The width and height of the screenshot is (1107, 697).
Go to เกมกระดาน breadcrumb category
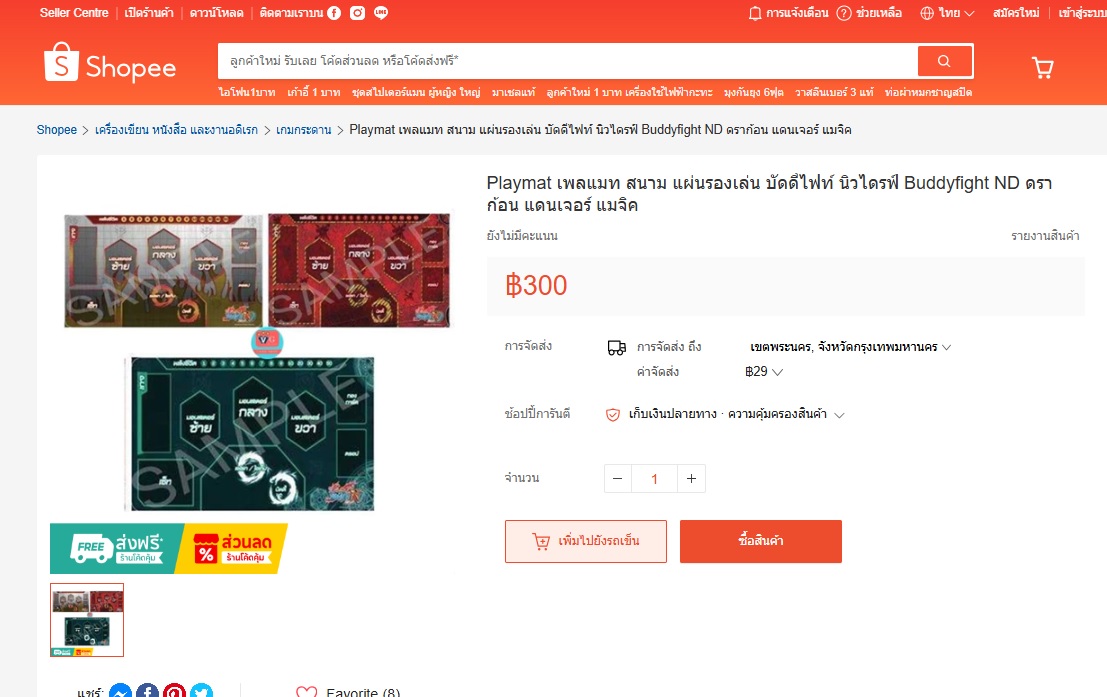[304, 130]
